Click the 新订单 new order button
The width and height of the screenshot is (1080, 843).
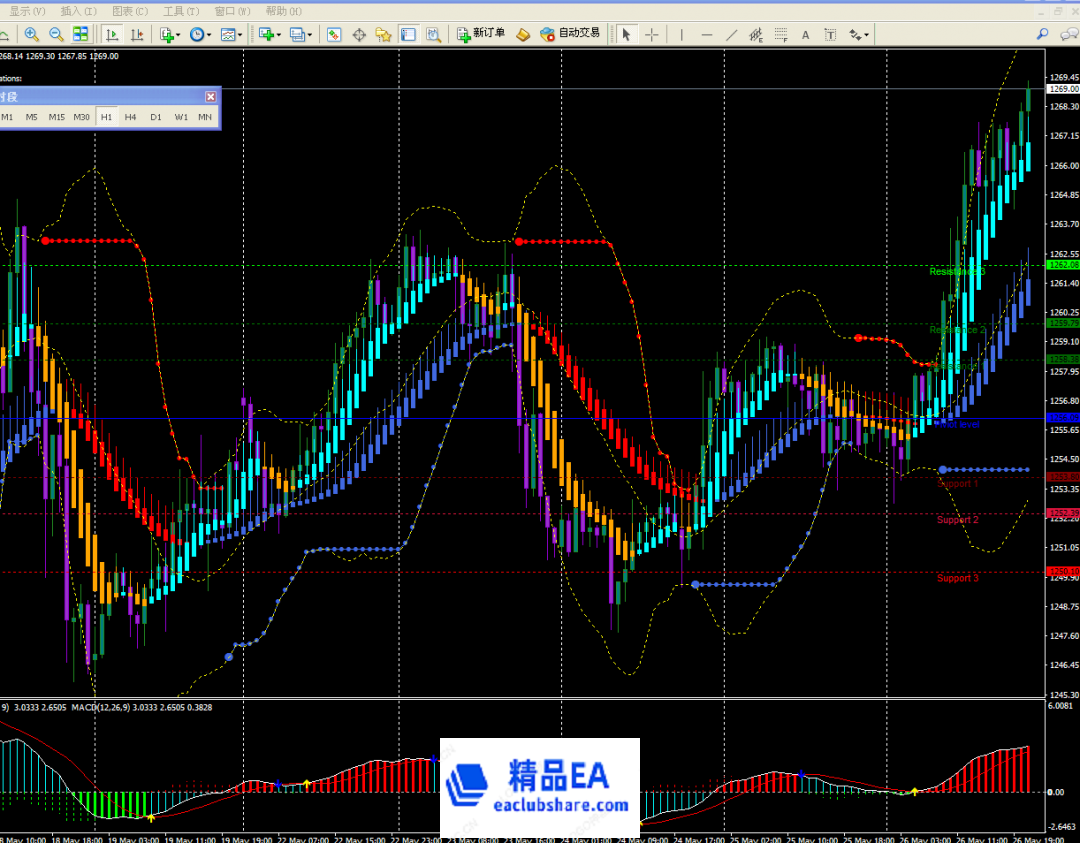coord(480,34)
